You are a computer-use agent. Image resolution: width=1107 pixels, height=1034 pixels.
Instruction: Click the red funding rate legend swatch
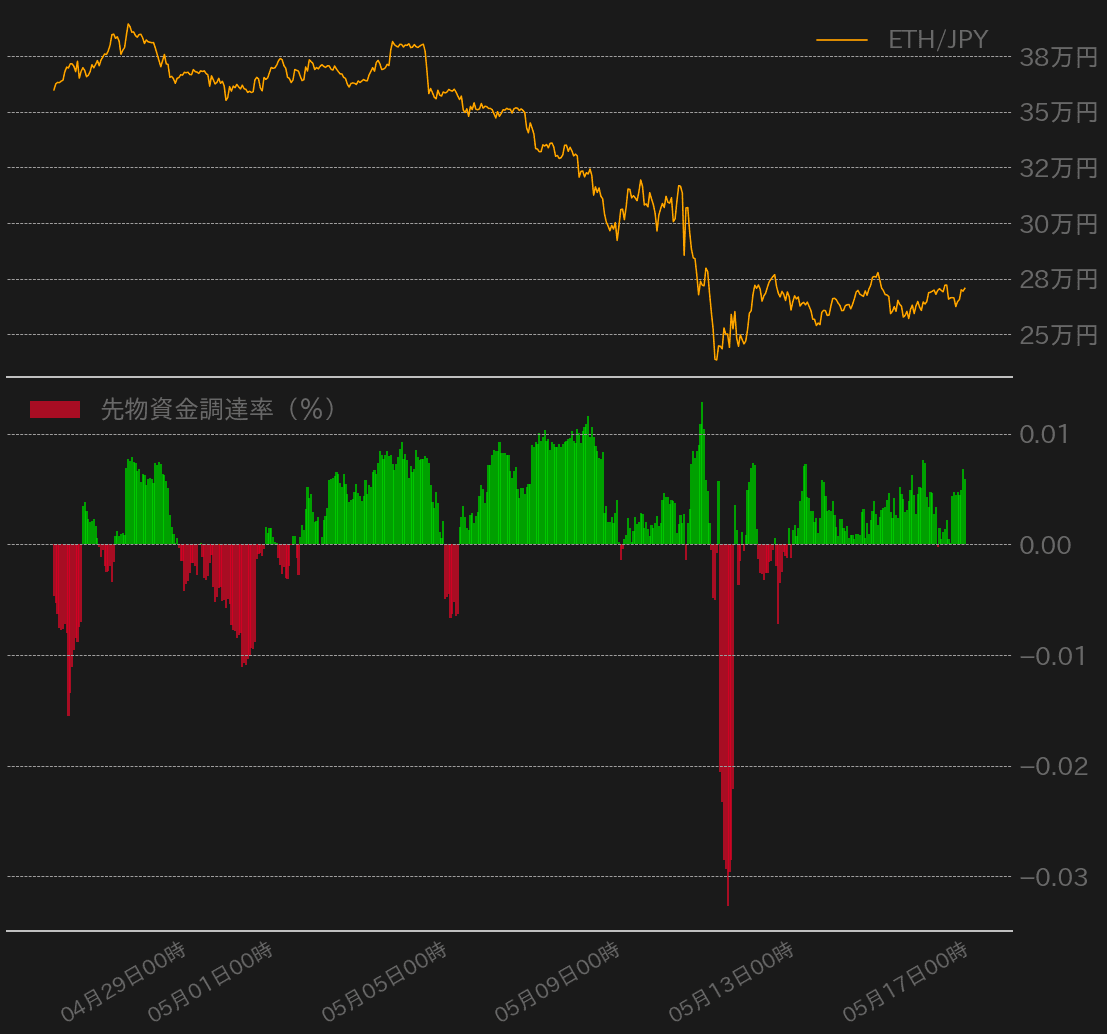[55, 409]
